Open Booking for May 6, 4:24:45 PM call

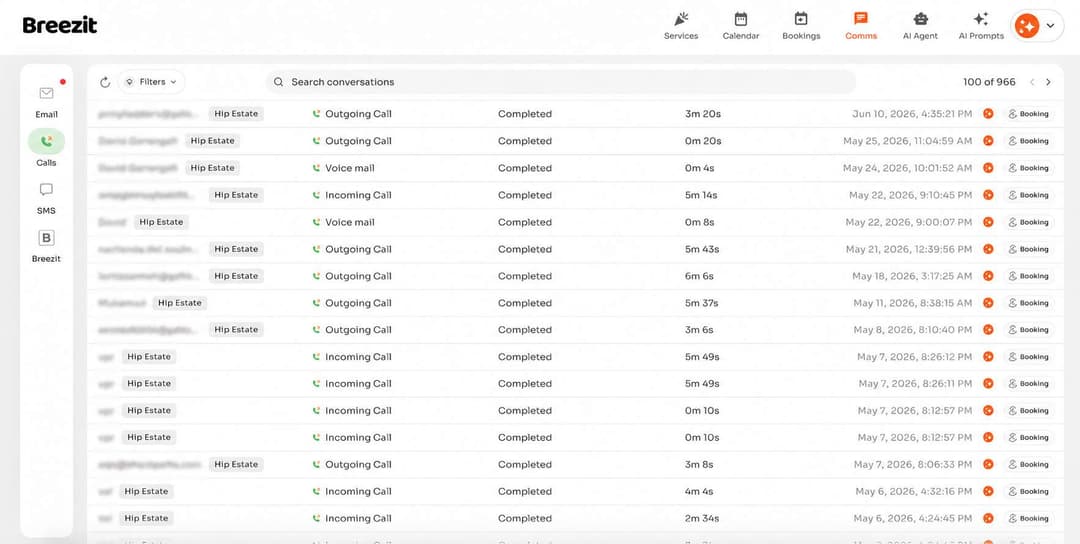[x=1028, y=519]
